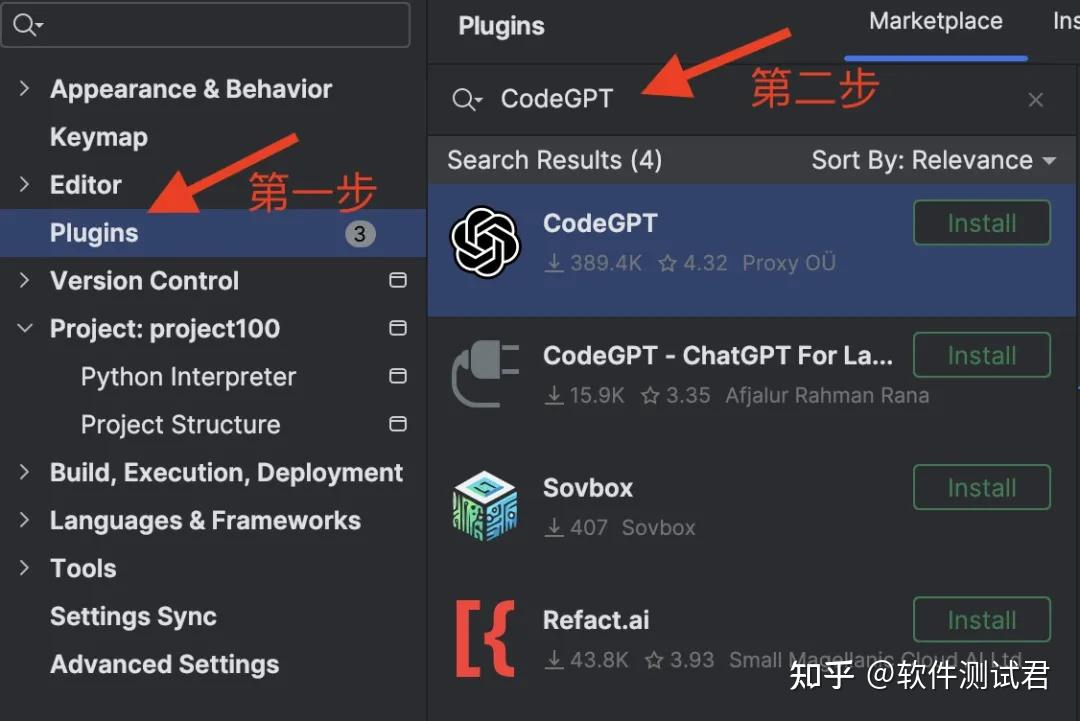The height and width of the screenshot is (721, 1080).
Task: Expand the Editor settings node
Action: pyautogui.click(x=25, y=185)
